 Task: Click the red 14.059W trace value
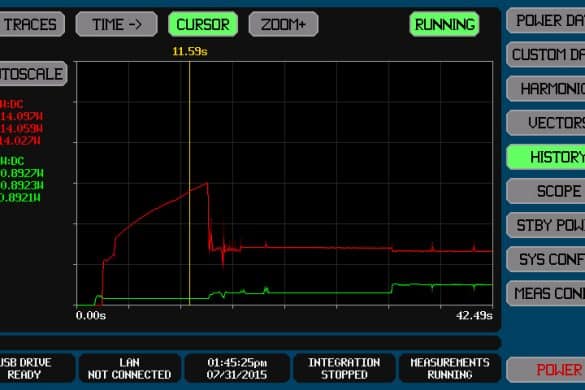click(x=22, y=129)
